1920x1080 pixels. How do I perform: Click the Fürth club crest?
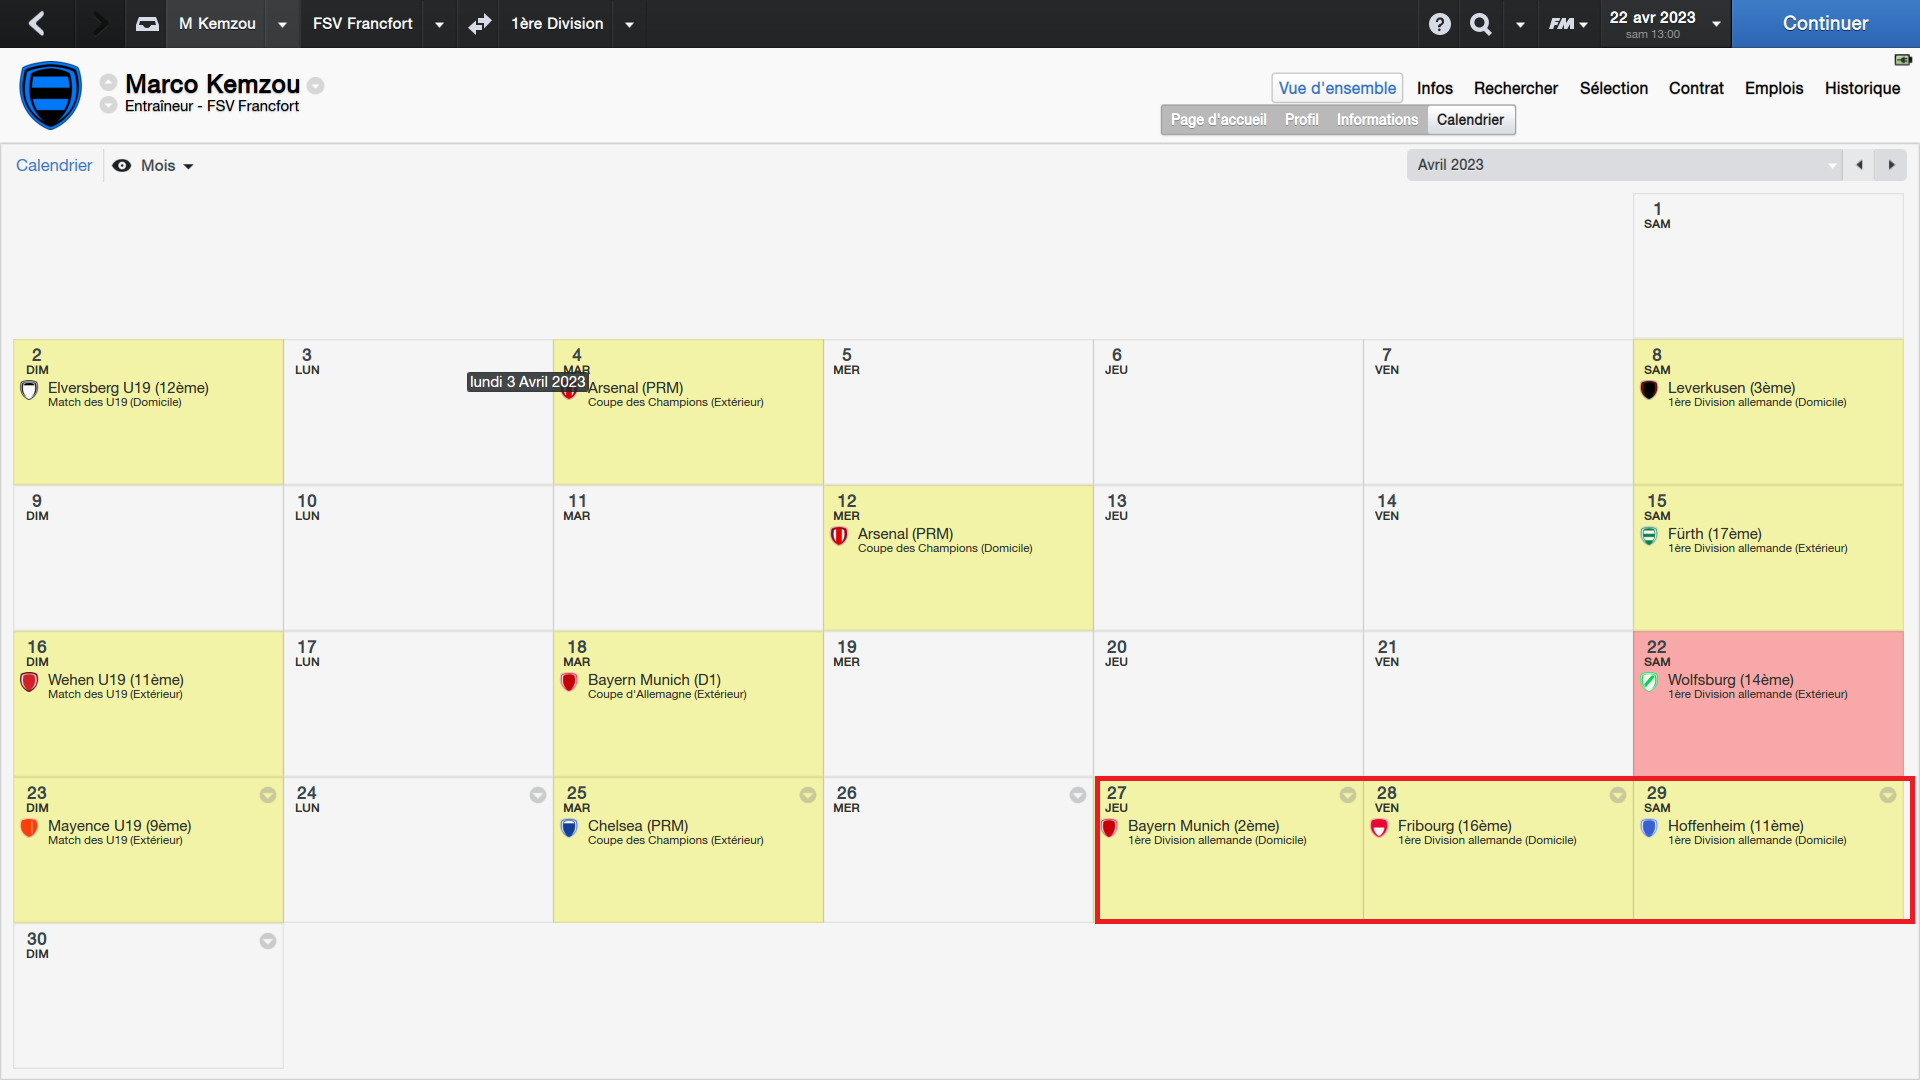[1649, 536]
